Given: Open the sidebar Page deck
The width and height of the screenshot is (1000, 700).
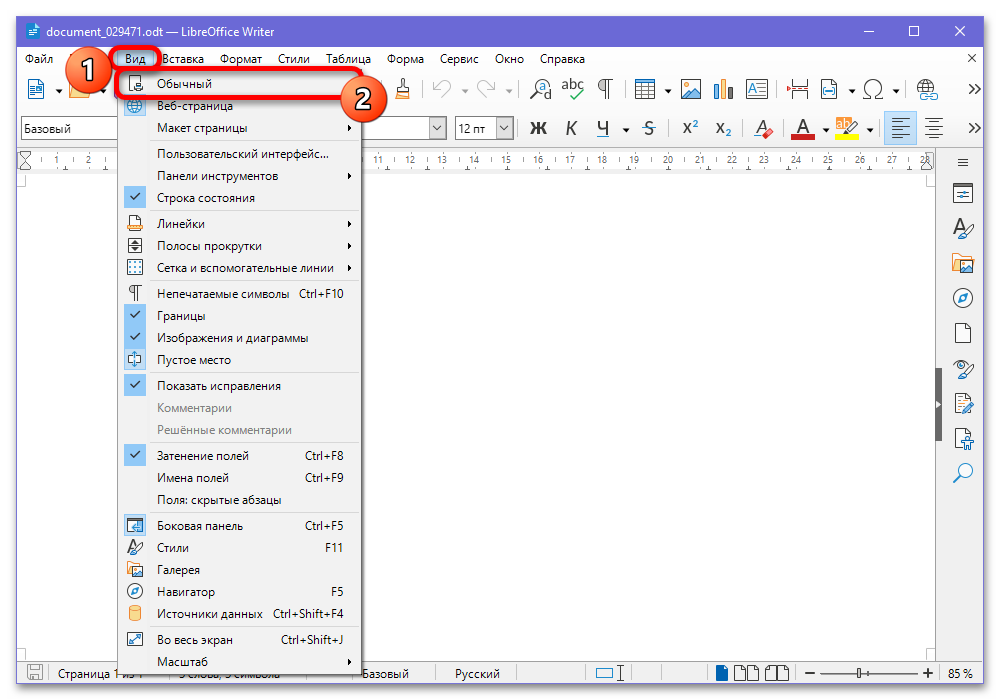Looking at the screenshot, I should coord(963,333).
